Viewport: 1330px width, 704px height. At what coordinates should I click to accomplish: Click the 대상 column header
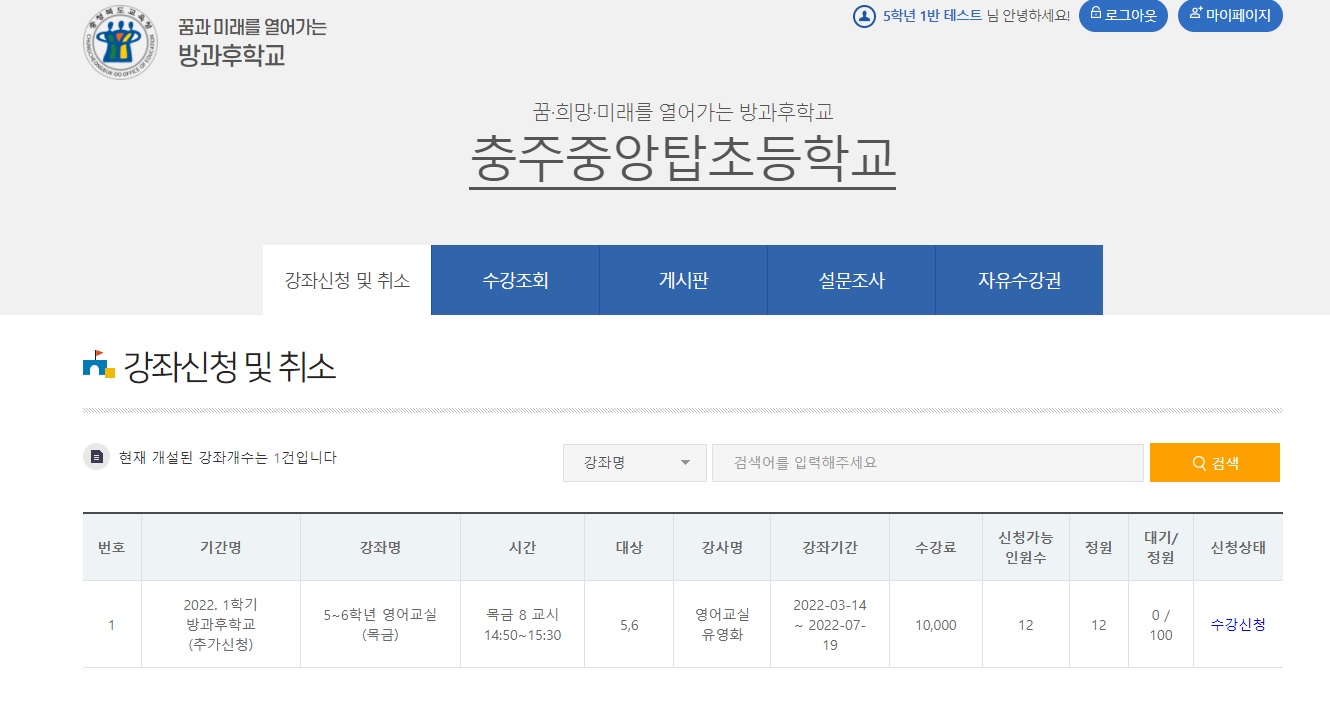(x=629, y=547)
